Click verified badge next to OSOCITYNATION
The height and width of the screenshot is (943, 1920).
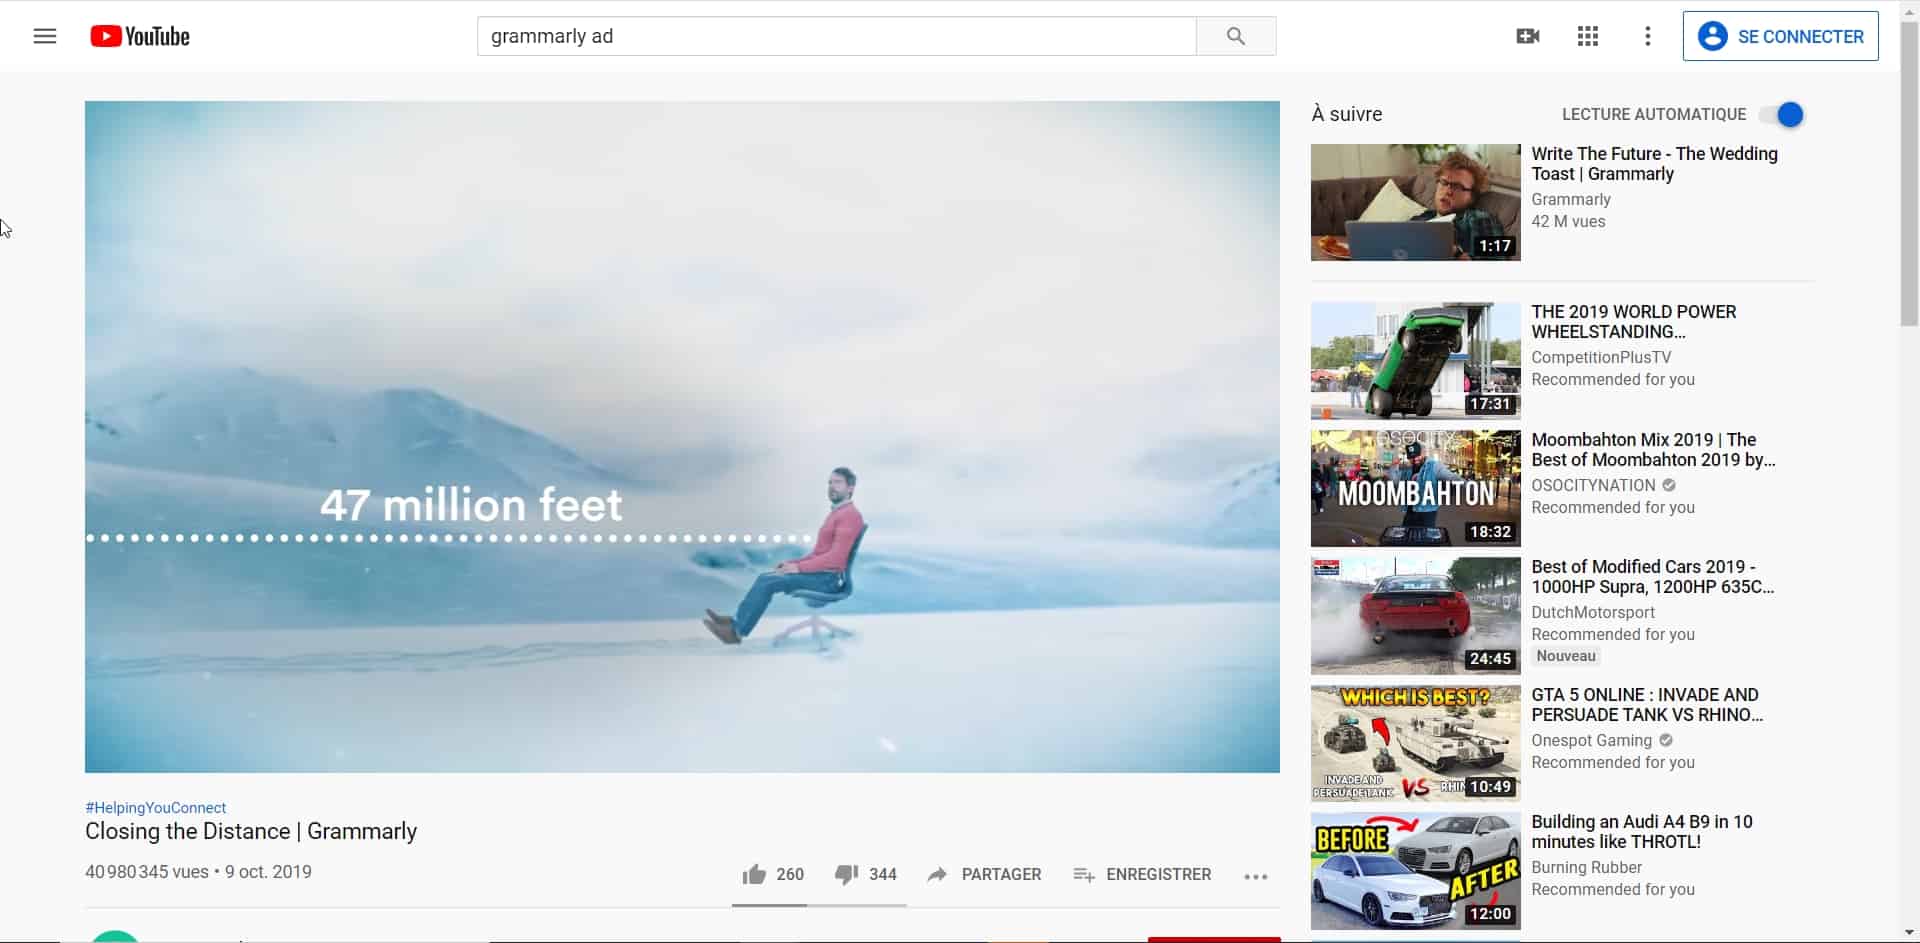[x=1669, y=485]
